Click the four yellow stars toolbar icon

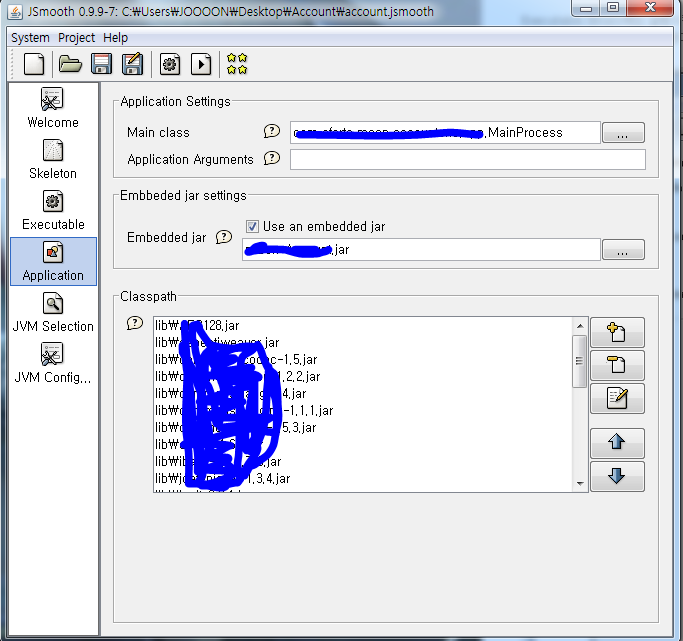coord(237,64)
